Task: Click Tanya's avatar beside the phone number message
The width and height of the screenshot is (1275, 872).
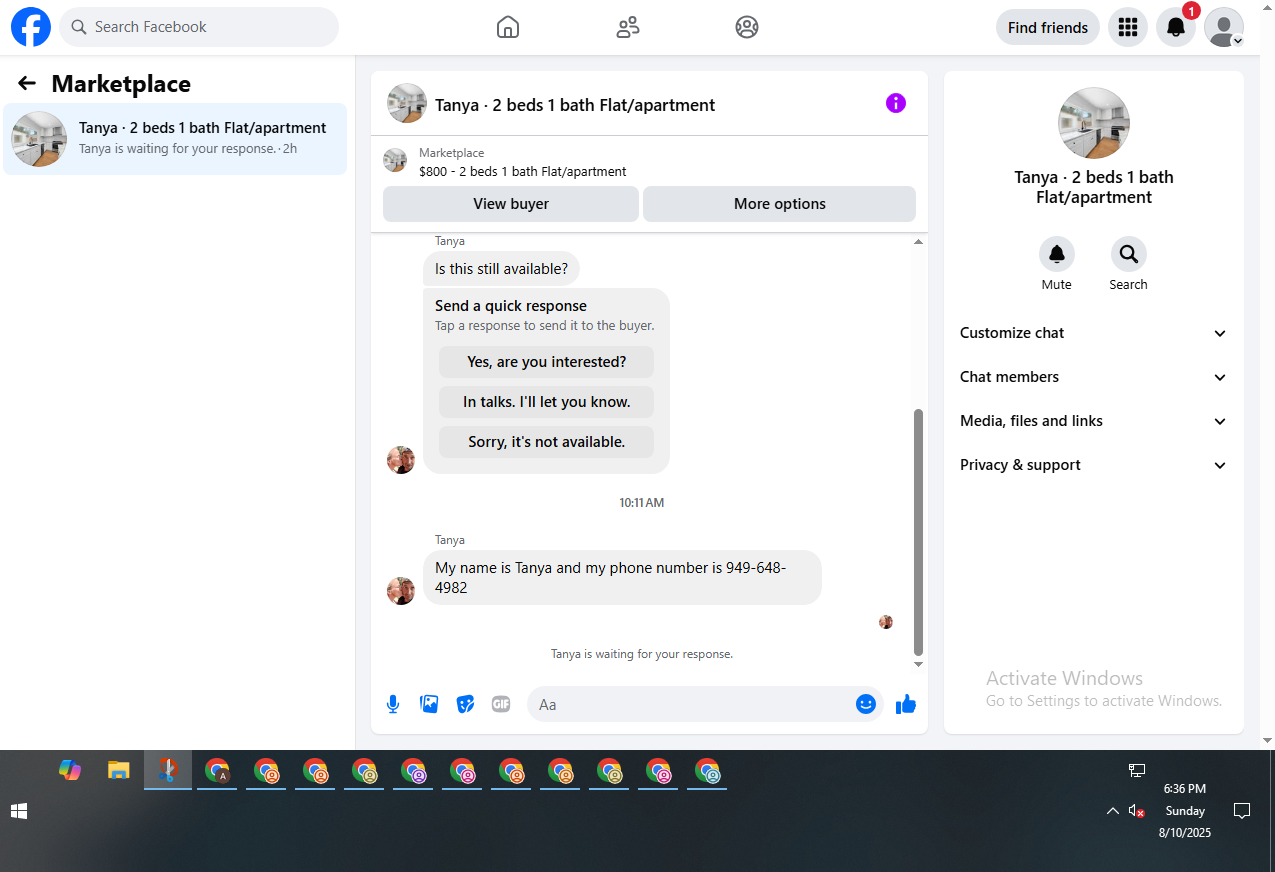Action: 401,591
